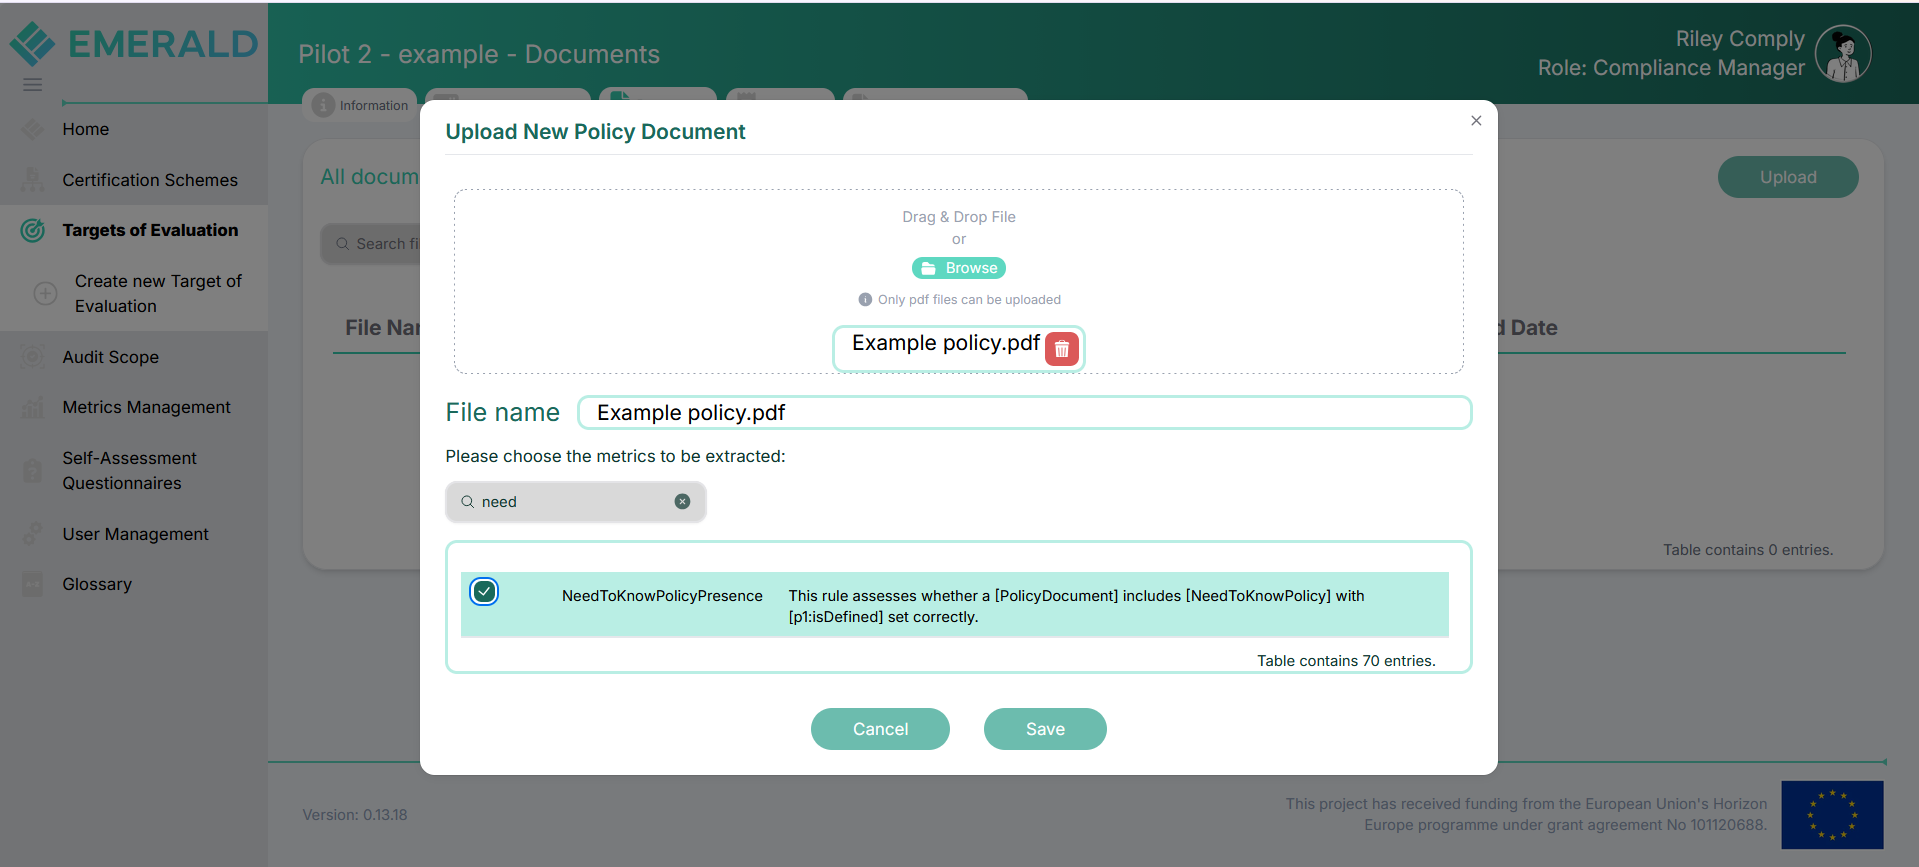Clear the 'need' metric search text

(682, 502)
